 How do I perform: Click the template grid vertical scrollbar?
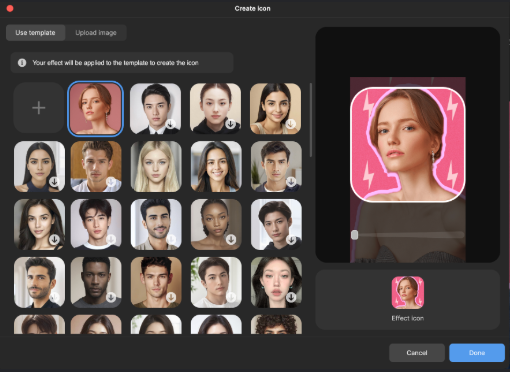click(x=311, y=120)
